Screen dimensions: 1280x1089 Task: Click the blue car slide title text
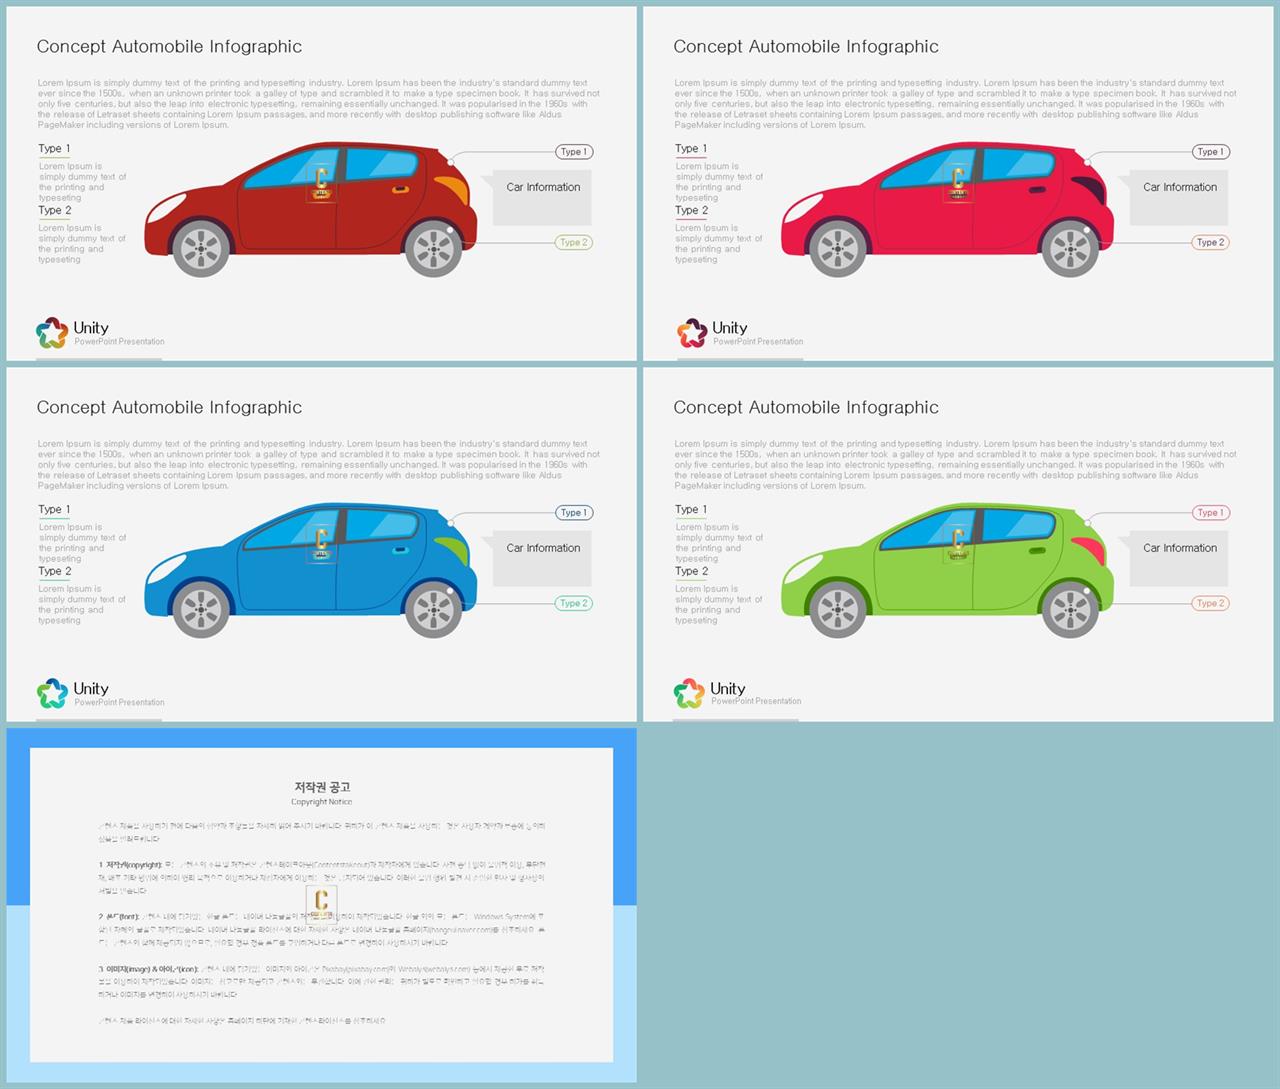(169, 407)
